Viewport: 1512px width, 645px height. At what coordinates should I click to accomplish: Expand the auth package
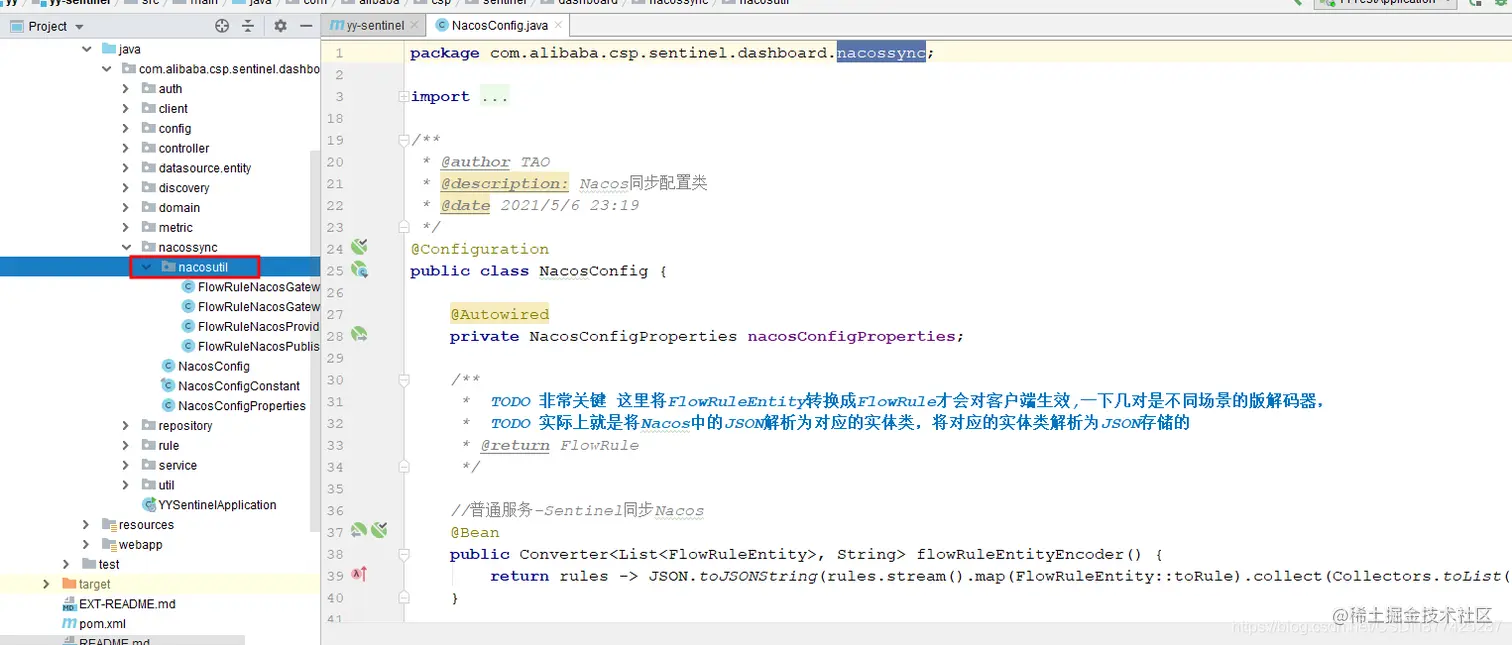(x=125, y=89)
